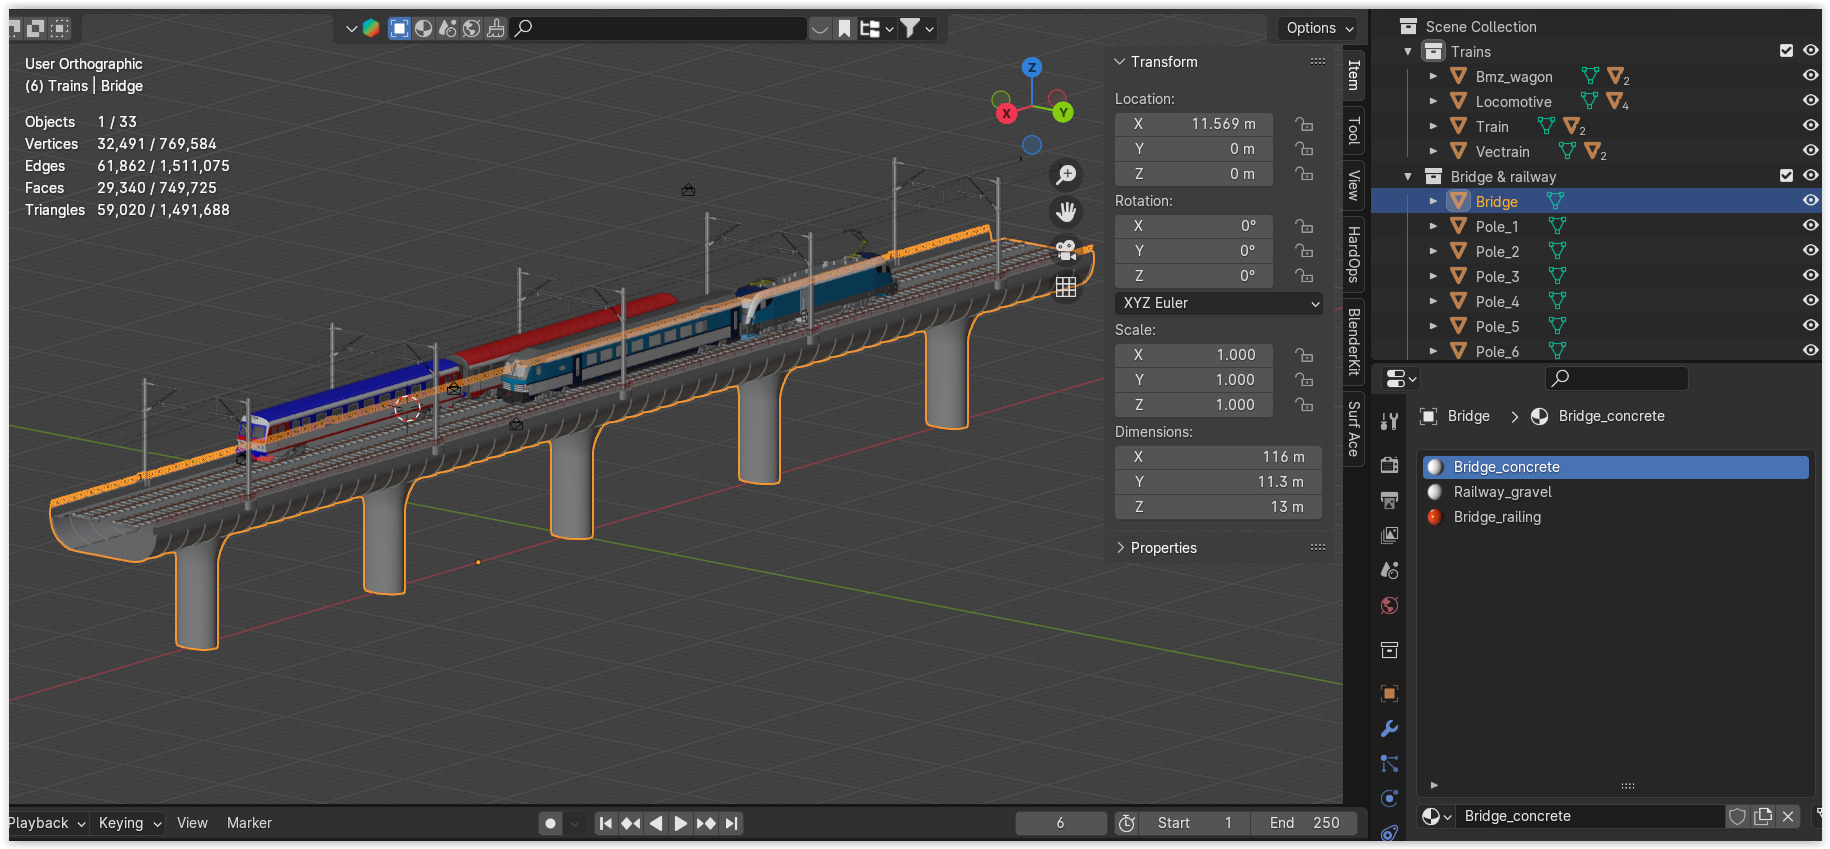Click the red X axis gizmo ball

[1007, 113]
